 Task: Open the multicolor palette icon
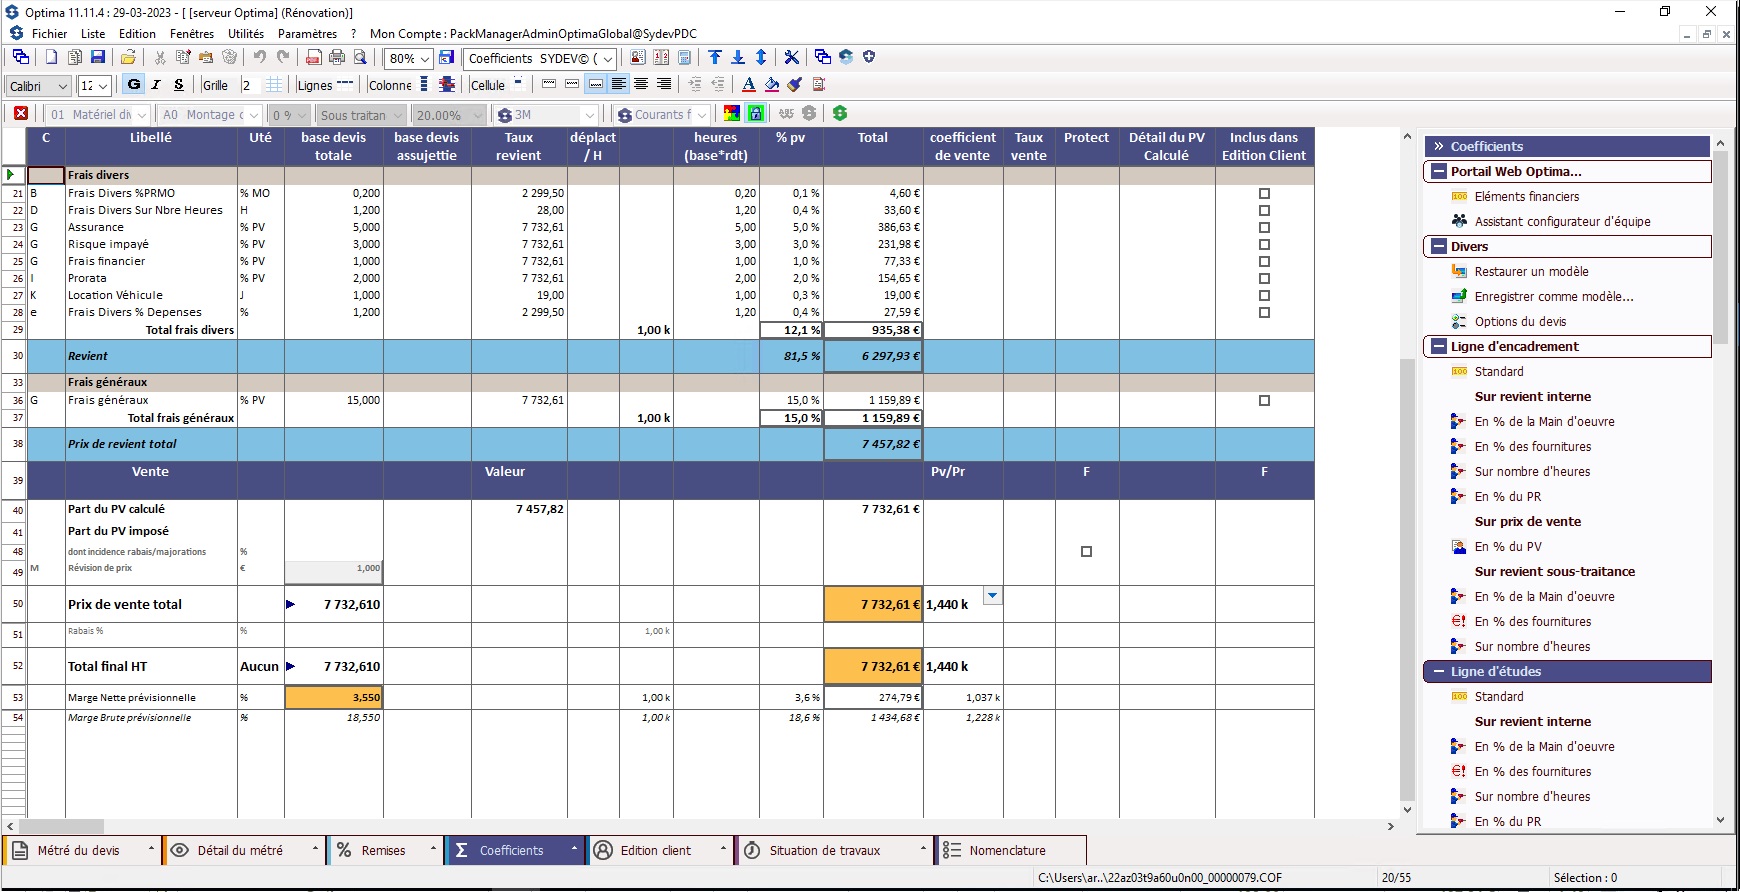tap(732, 114)
